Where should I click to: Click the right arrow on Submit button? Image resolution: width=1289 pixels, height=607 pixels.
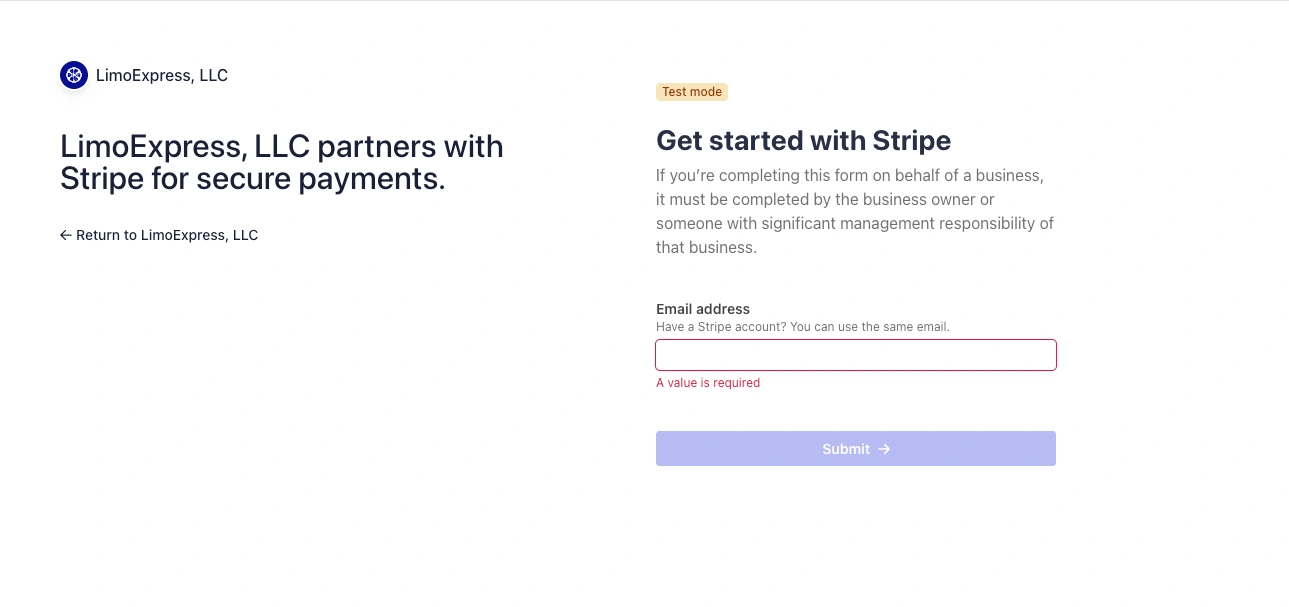click(x=884, y=449)
